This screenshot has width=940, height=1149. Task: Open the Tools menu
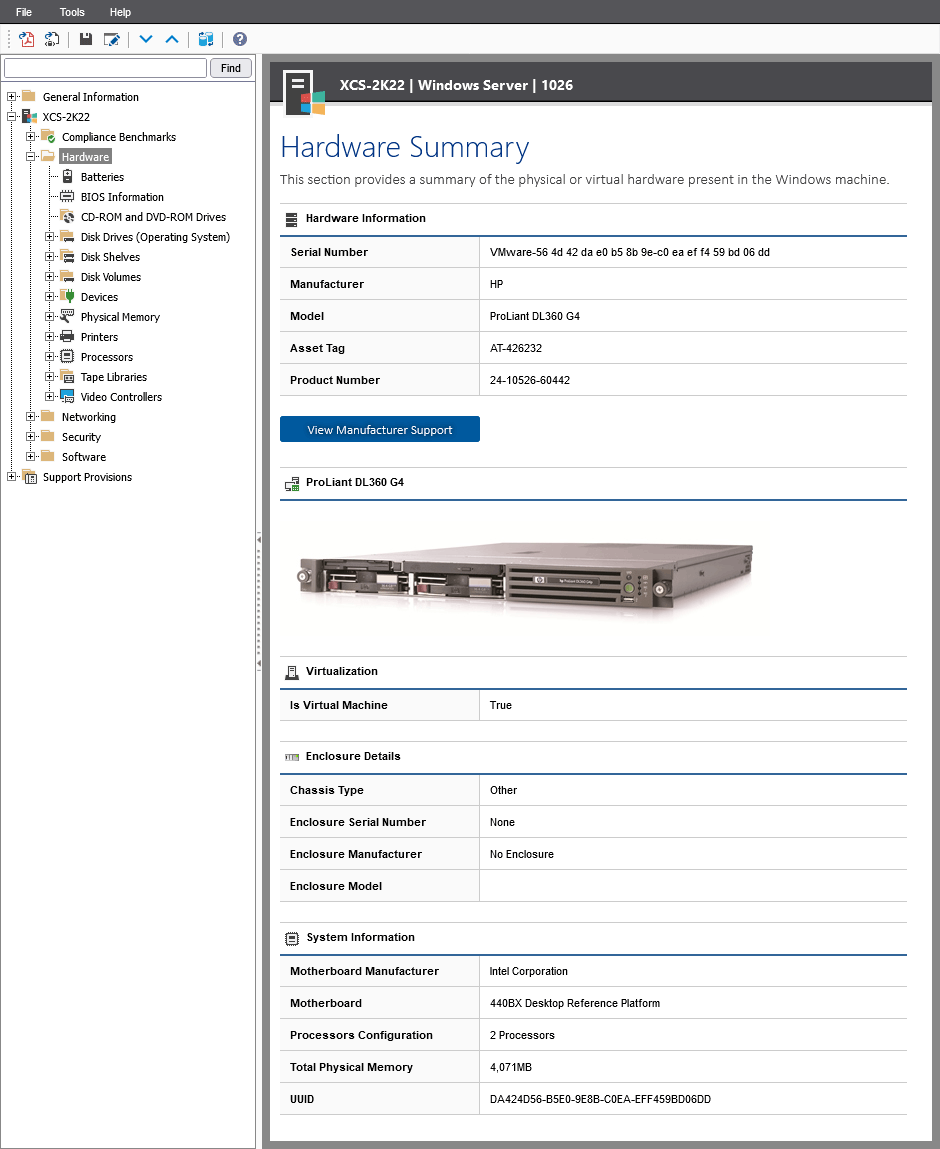(x=72, y=12)
